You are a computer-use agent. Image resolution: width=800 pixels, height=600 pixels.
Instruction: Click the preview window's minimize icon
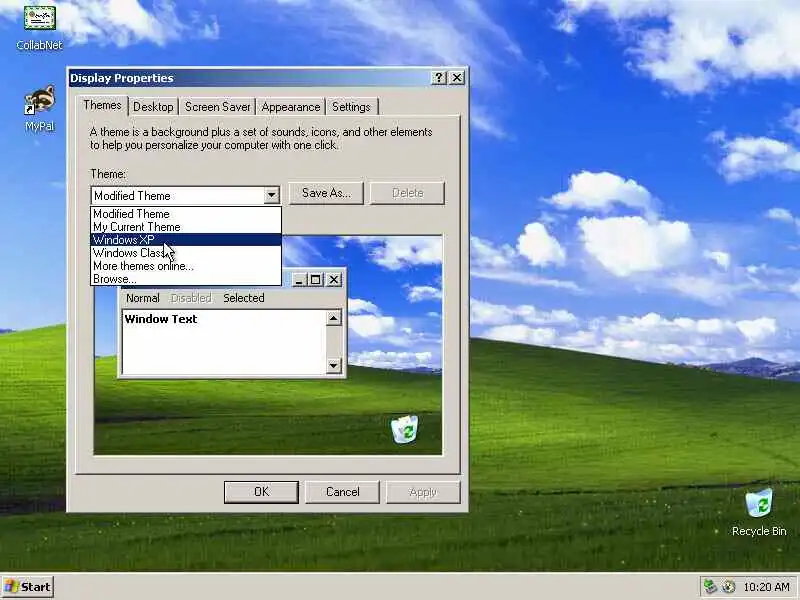[x=299, y=280]
